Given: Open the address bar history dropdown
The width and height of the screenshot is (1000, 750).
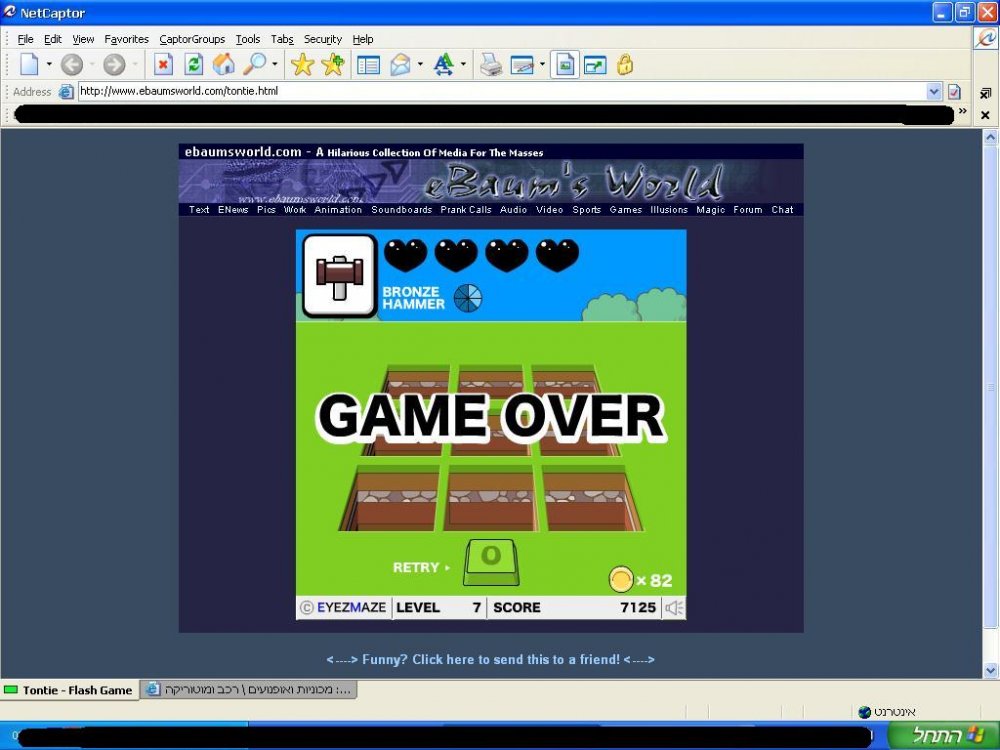Looking at the screenshot, I should [x=934, y=92].
